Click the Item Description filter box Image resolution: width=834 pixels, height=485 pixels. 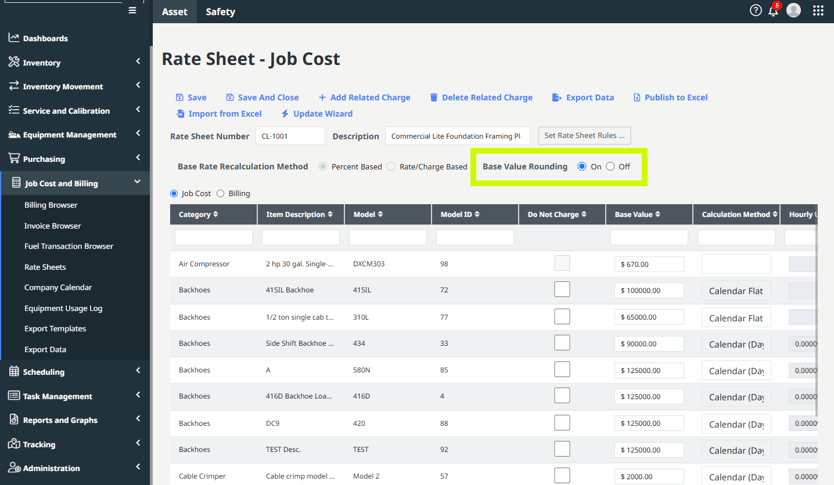(x=301, y=238)
